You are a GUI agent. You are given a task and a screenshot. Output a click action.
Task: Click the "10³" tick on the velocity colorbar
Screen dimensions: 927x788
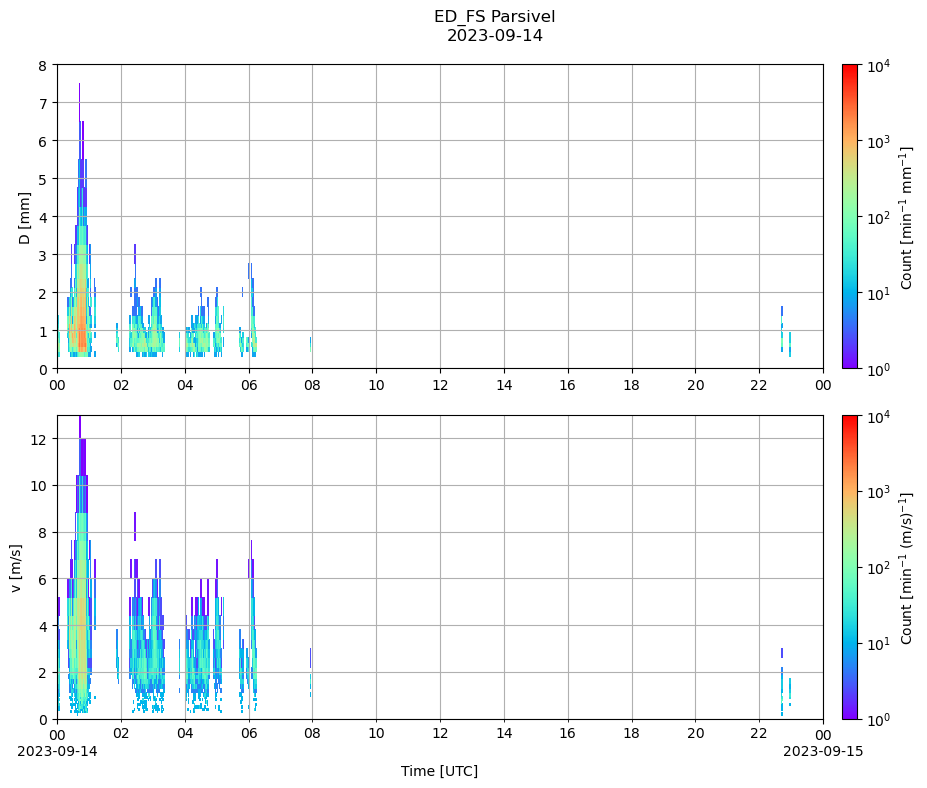pyautogui.click(x=878, y=492)
